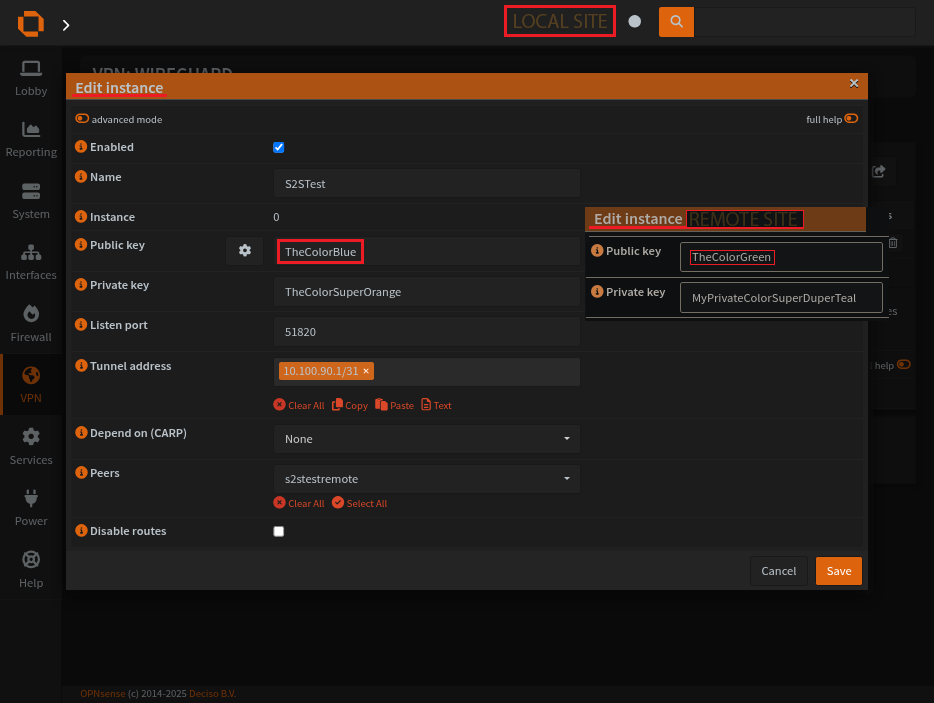This screenshot has height=703, width=934.
Task: Clear All selected peers
Action: coord(299,503)
